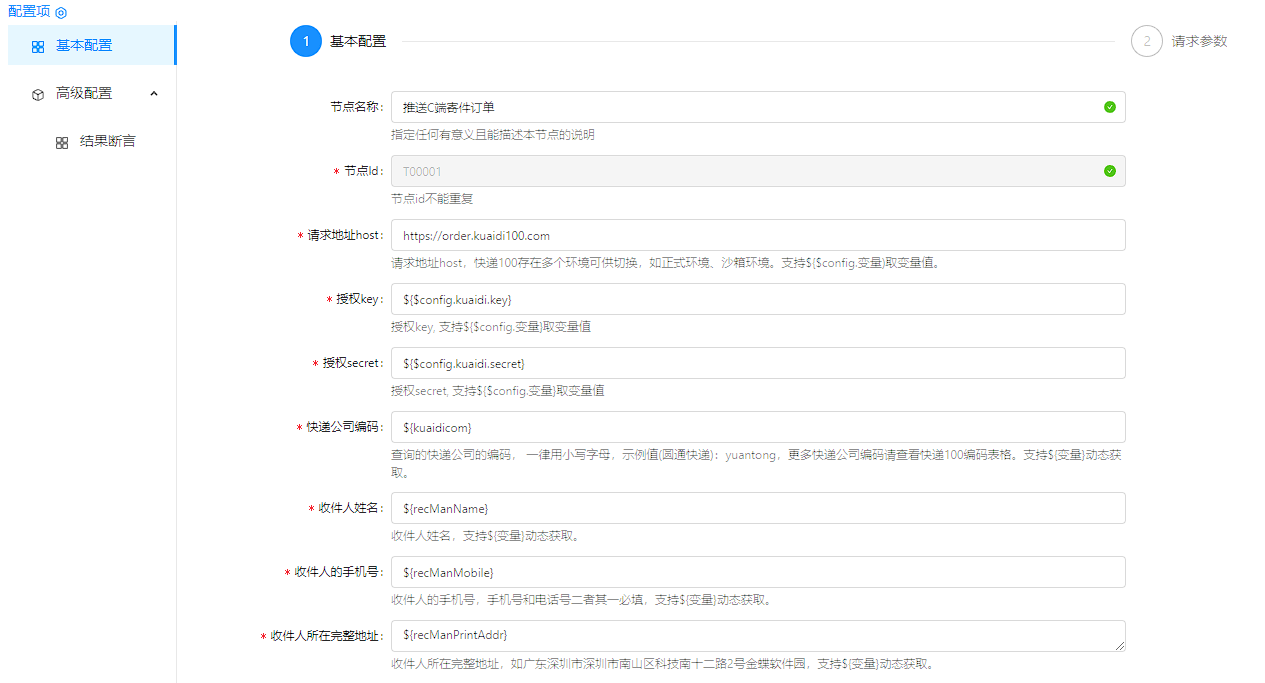The height and width of the screenshot is (683, 1265).
Task: Click the green checkmark in 节点名称 field
Action: click(x=1110, y=107)
